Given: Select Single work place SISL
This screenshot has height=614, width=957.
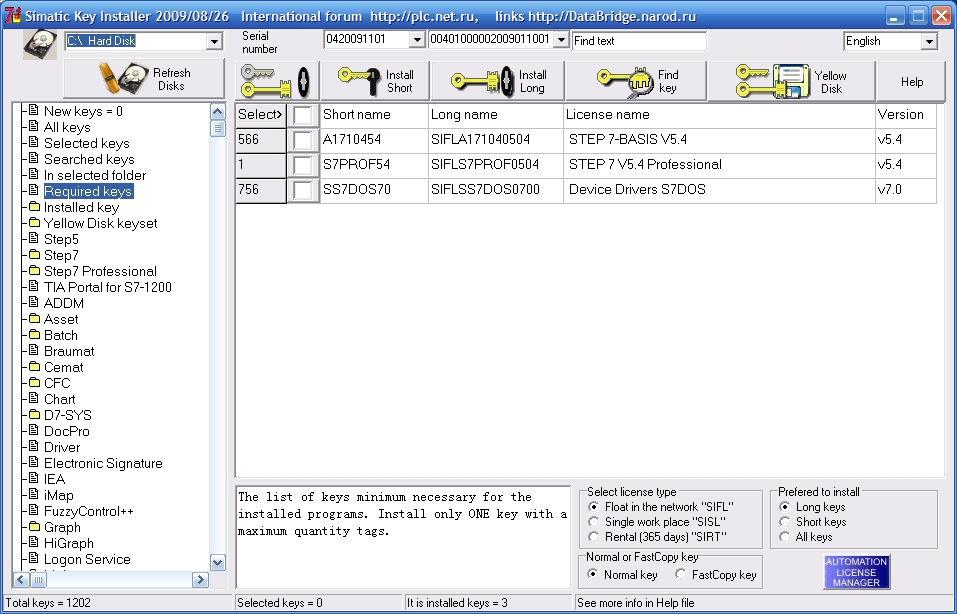Looking at the screenshot, I should click(593, 522).
